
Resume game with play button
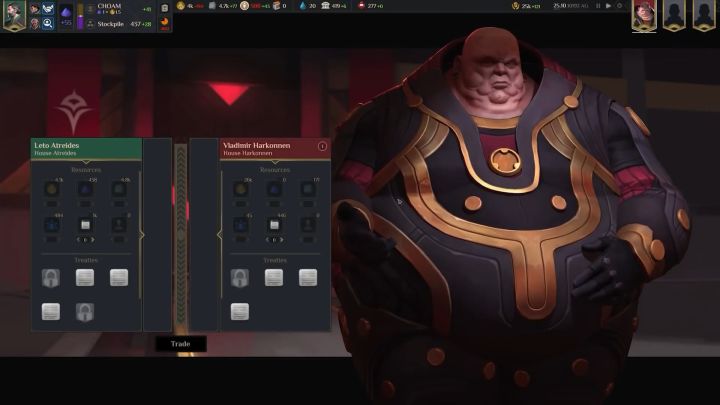(608, 6)
